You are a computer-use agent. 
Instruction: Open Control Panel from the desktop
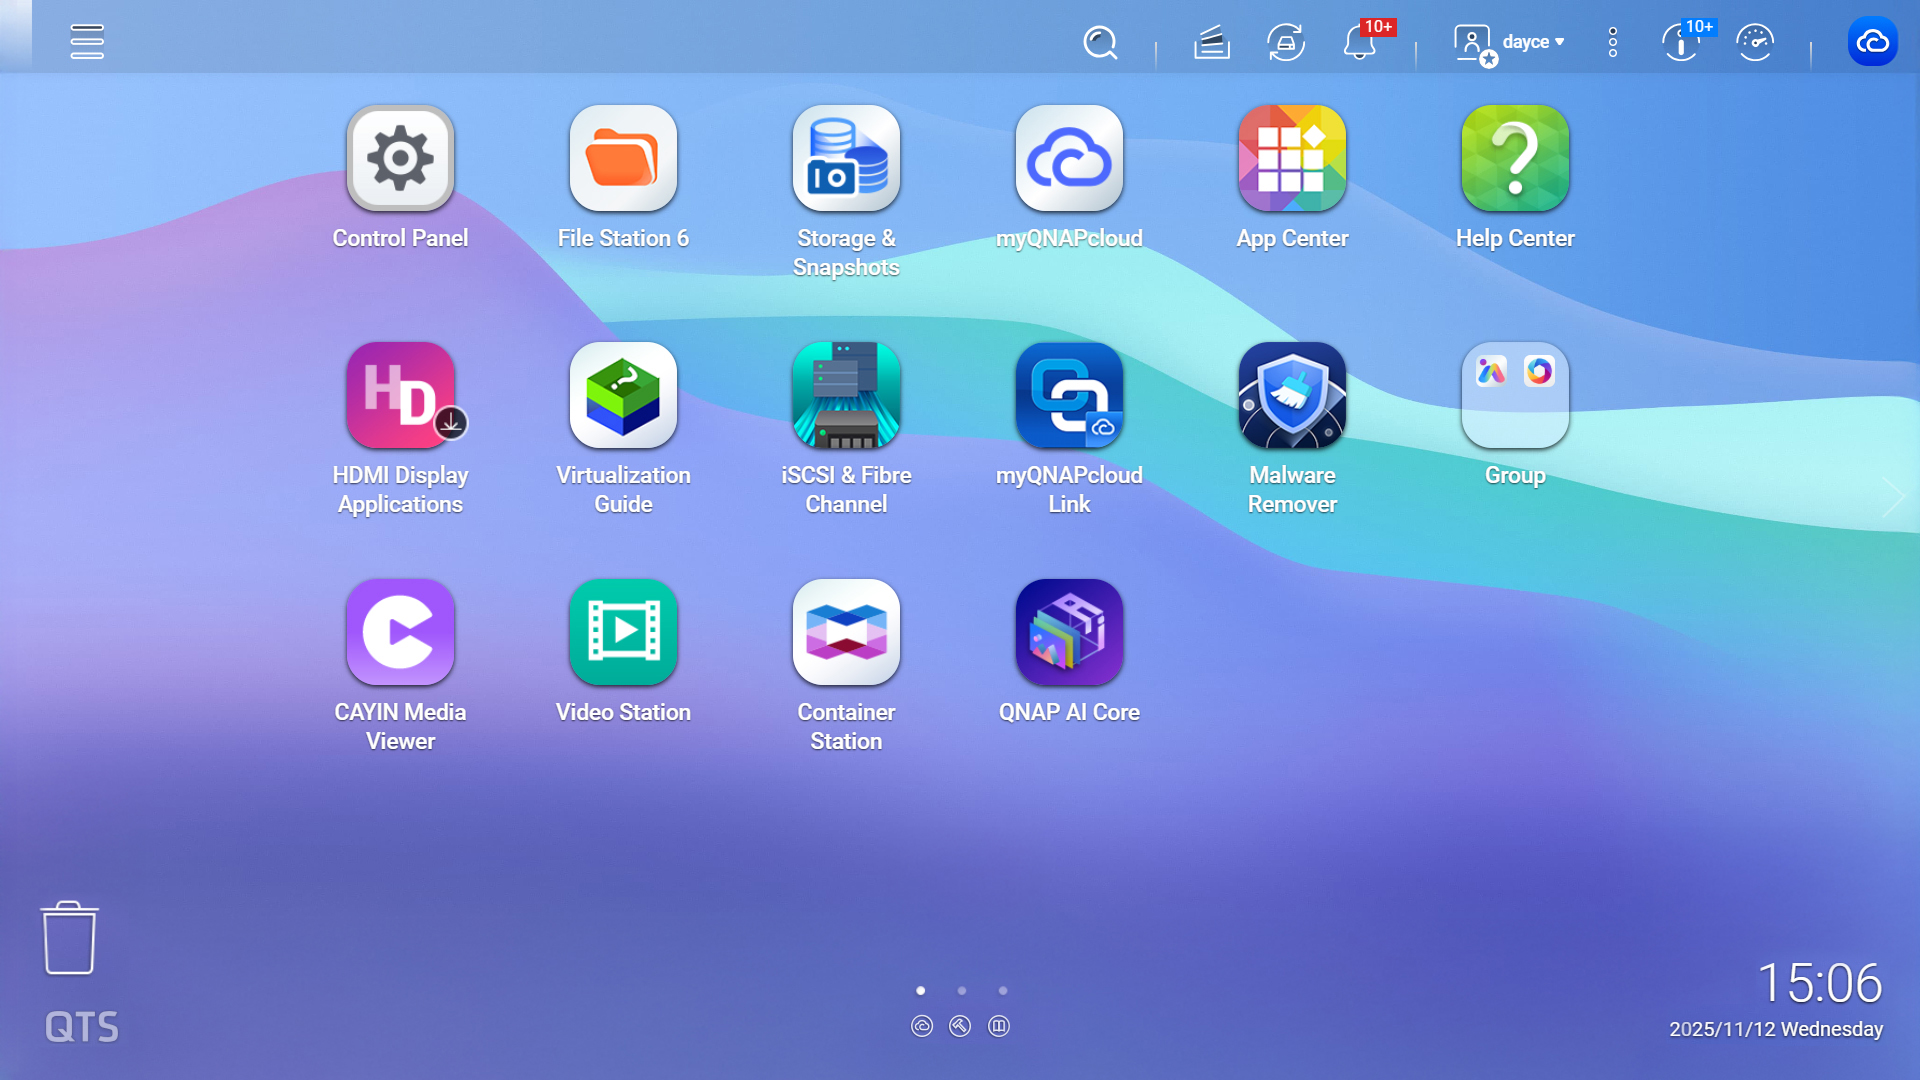pos(400,158)
